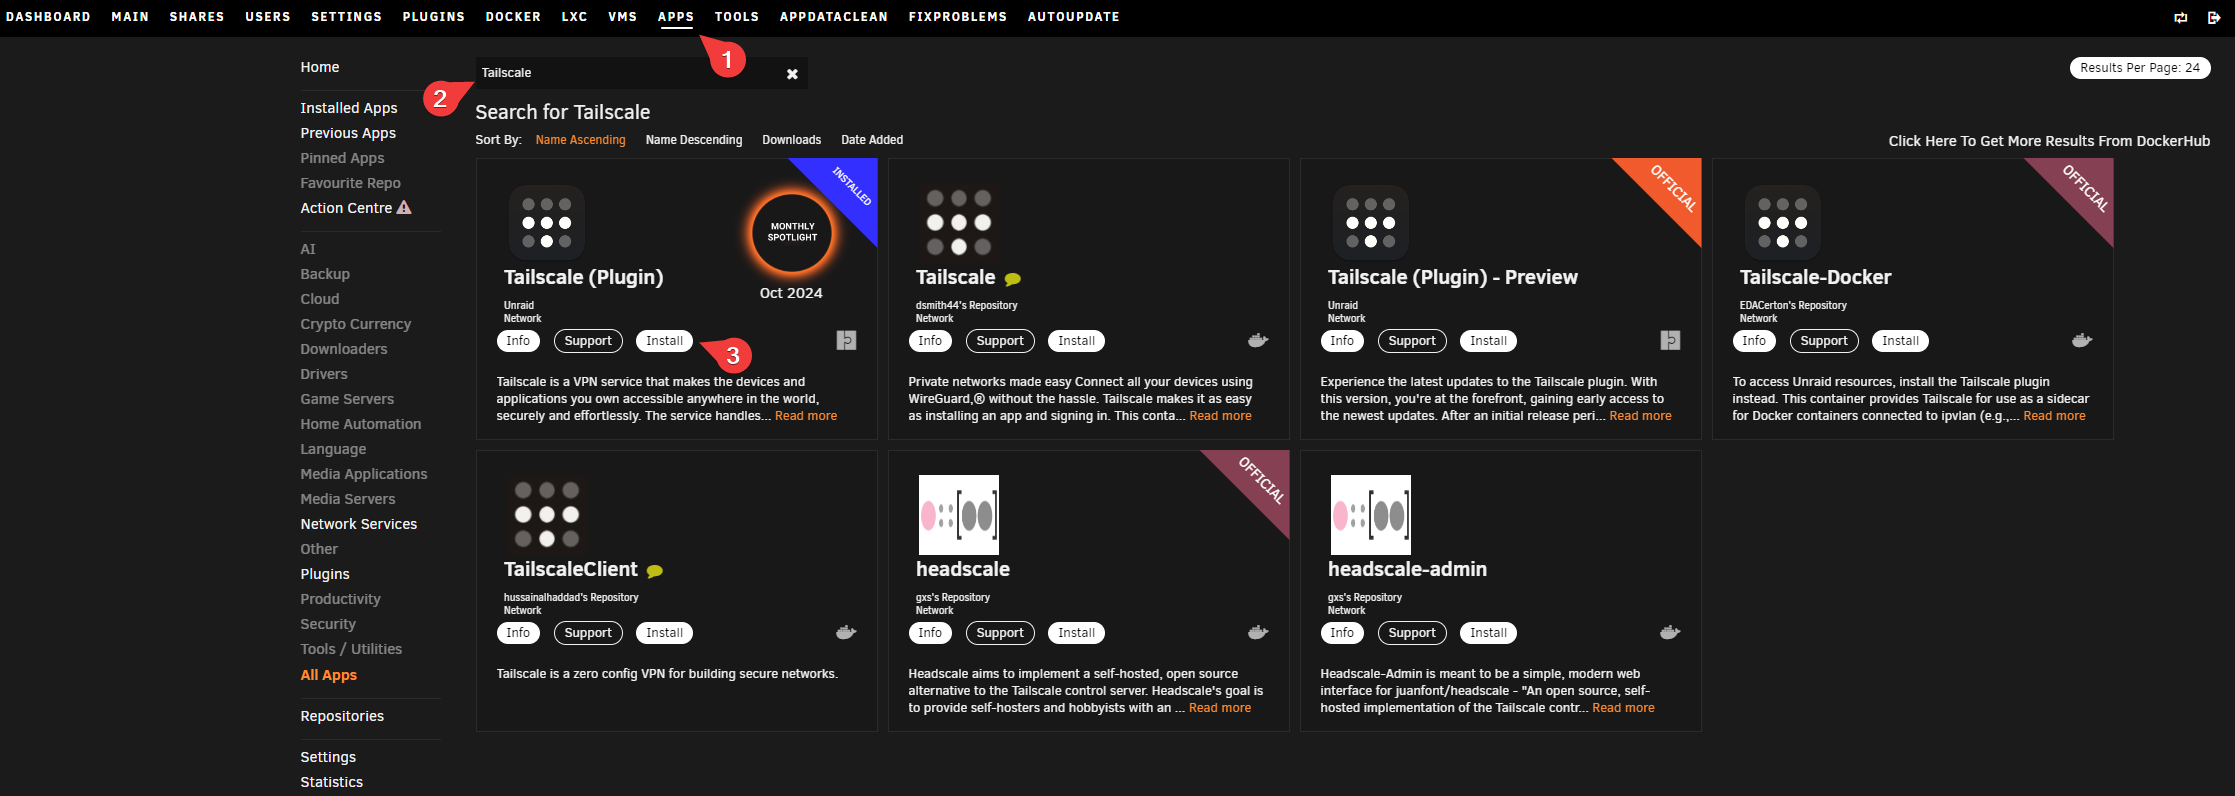Screen dimensions: 2235x796
Task: Switch to the VMS tab
Action: 622,17
